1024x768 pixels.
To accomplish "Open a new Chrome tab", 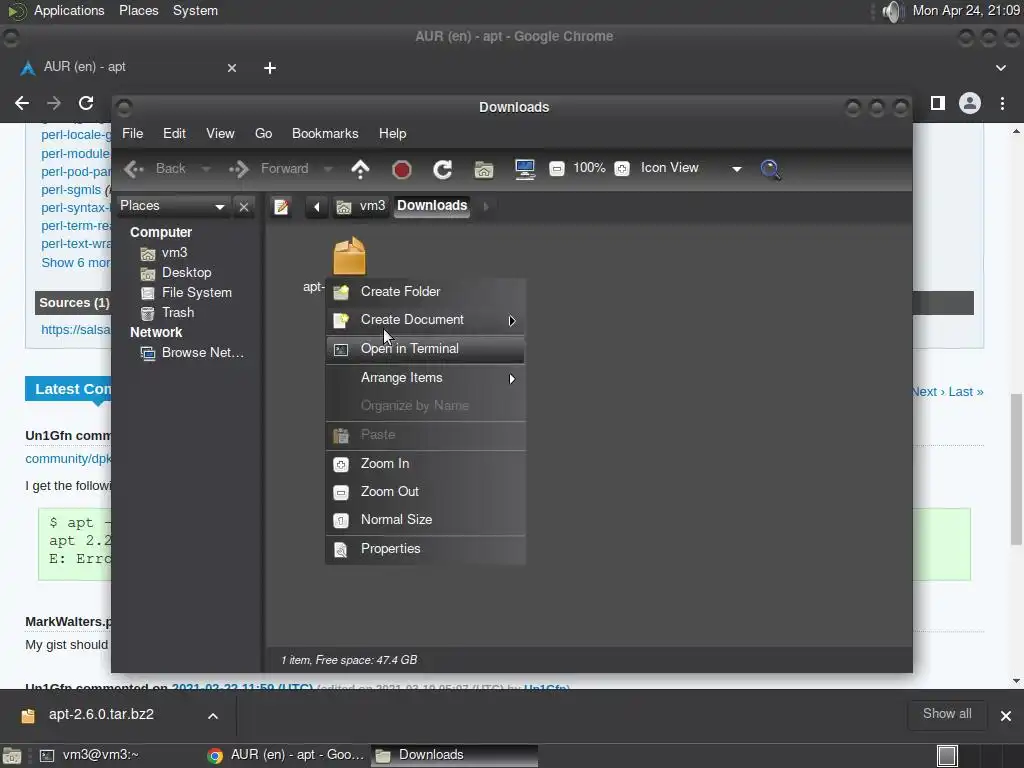I will pos(270,68).
